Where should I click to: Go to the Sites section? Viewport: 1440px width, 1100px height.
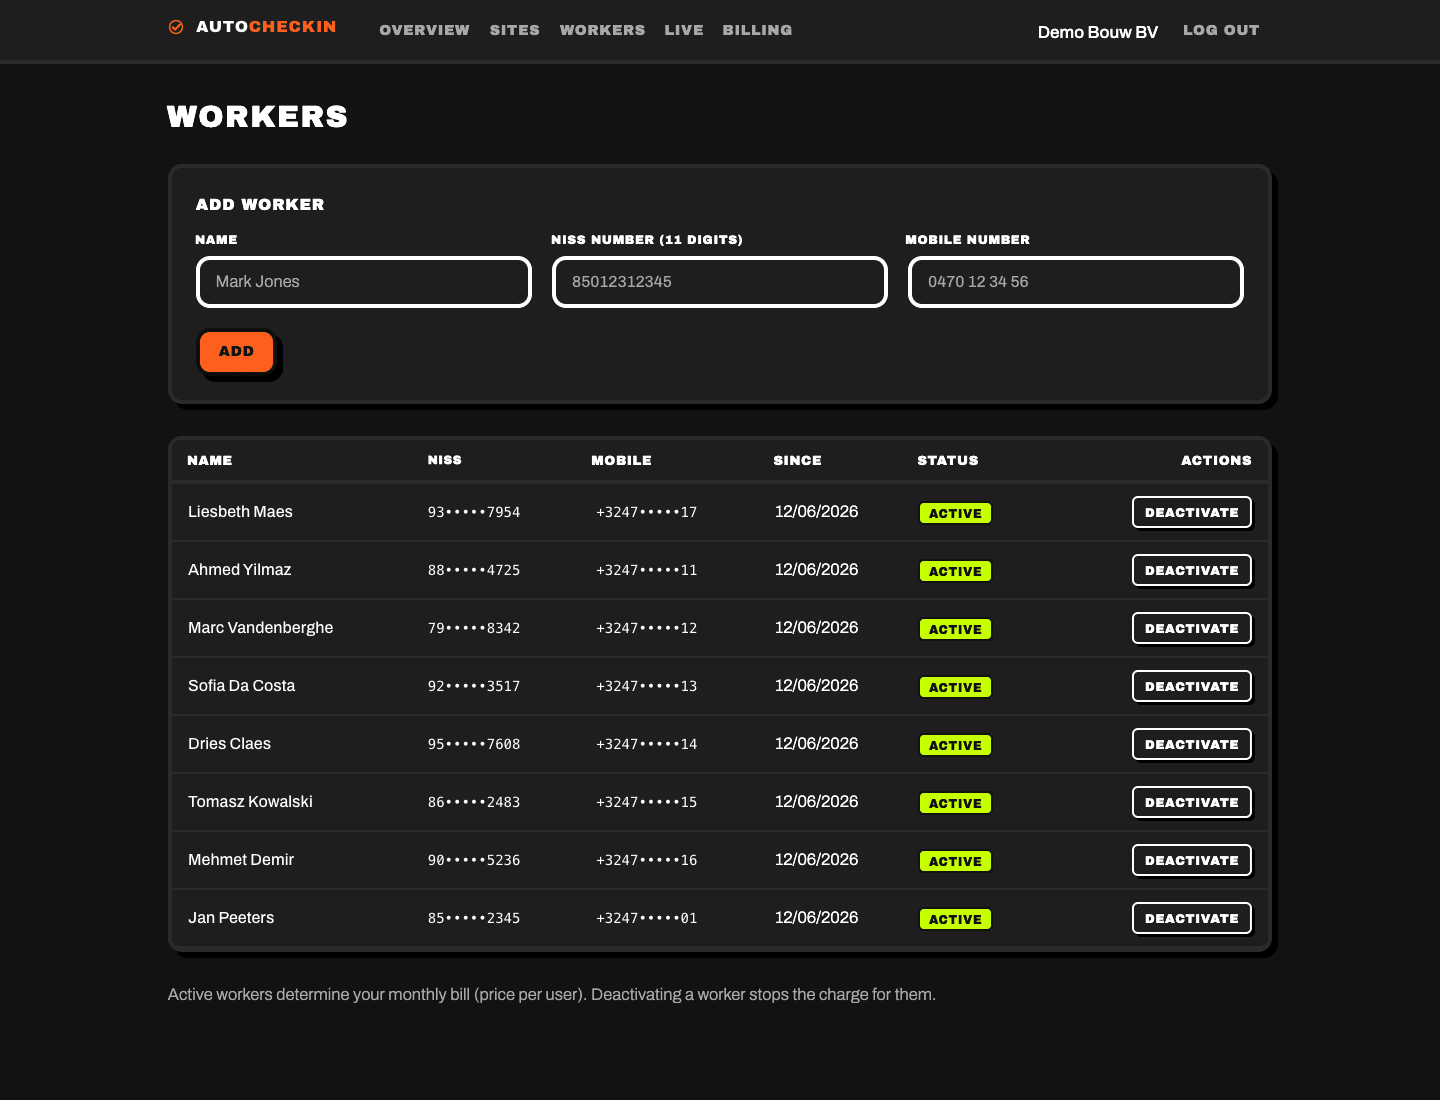click(x=515, y=30)
